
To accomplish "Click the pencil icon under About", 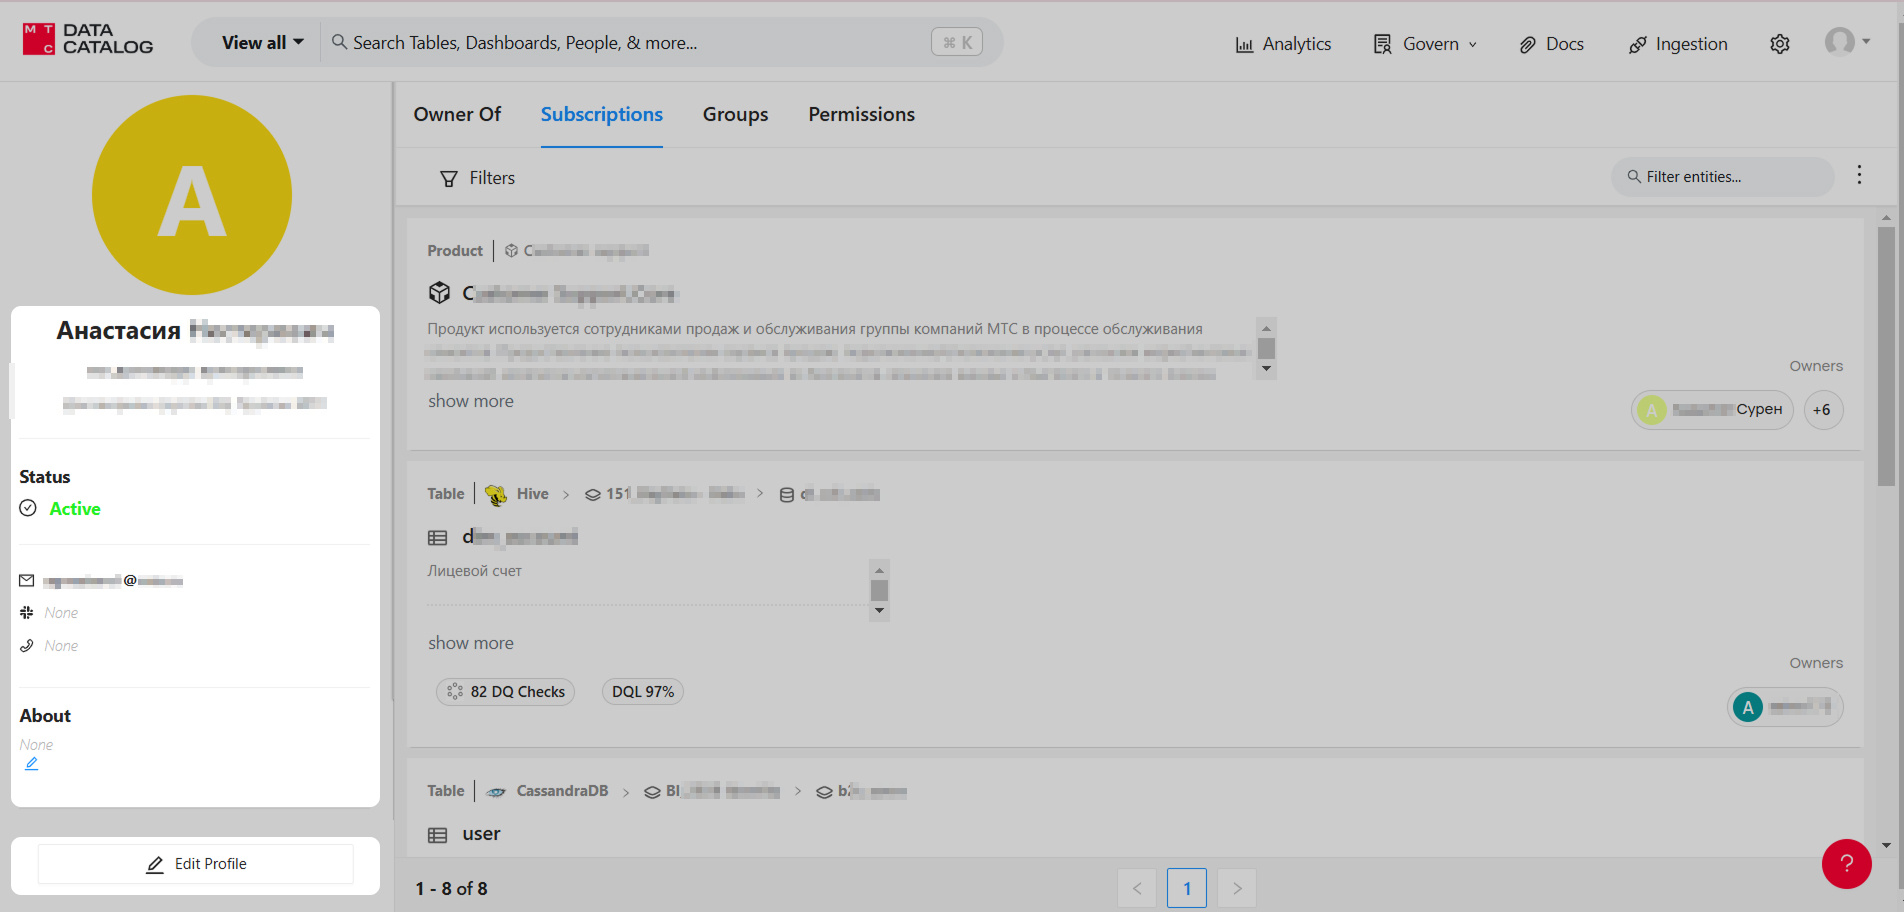I will (x=32, y=764).
